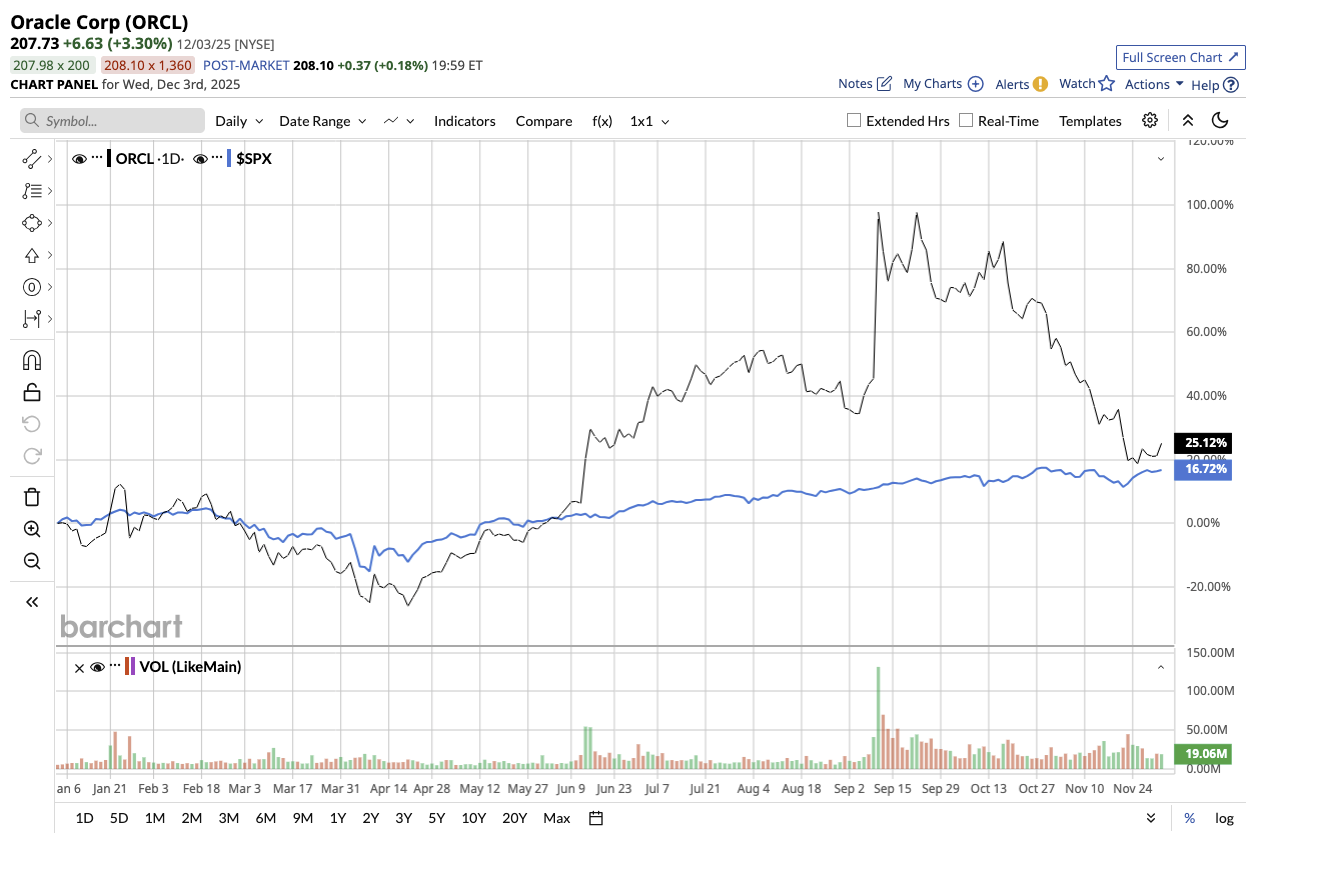The width and height of the screenshot is (1338, 876).
Task: Collapse the volume pane with its chevron
Action: 1161,667
